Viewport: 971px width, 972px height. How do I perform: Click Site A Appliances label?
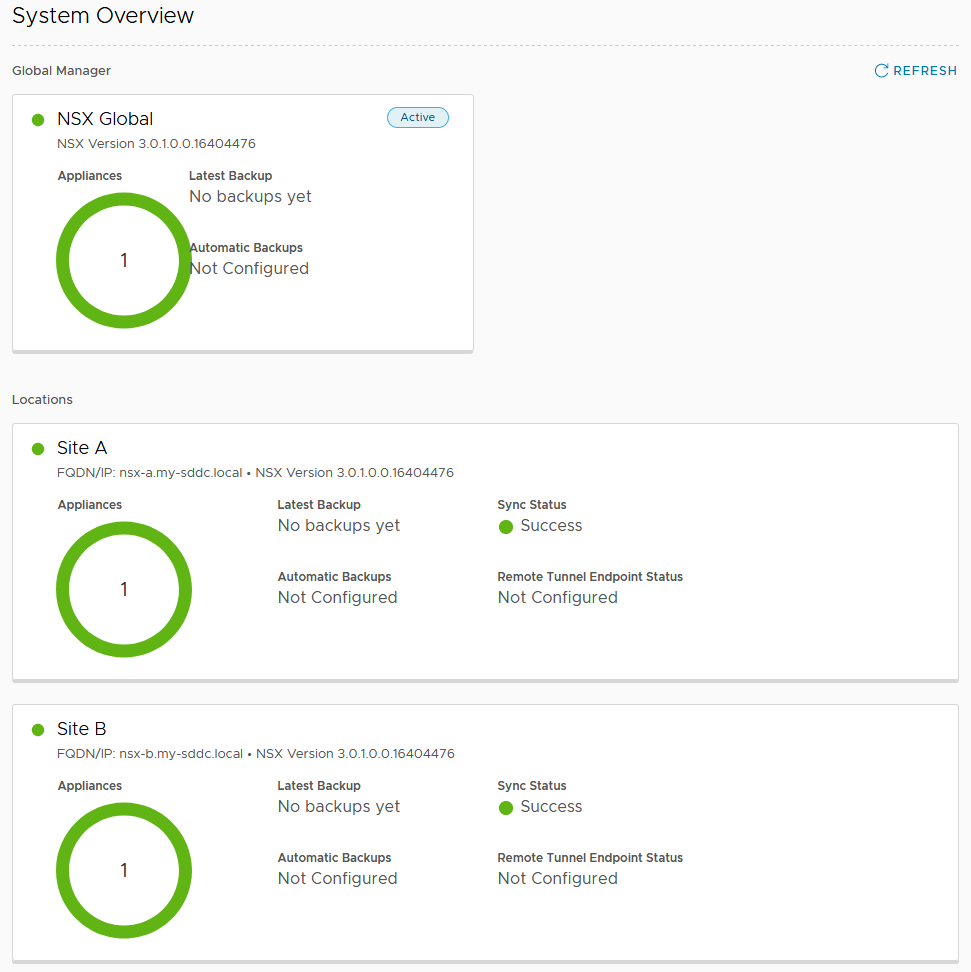(x=90, y=505)
